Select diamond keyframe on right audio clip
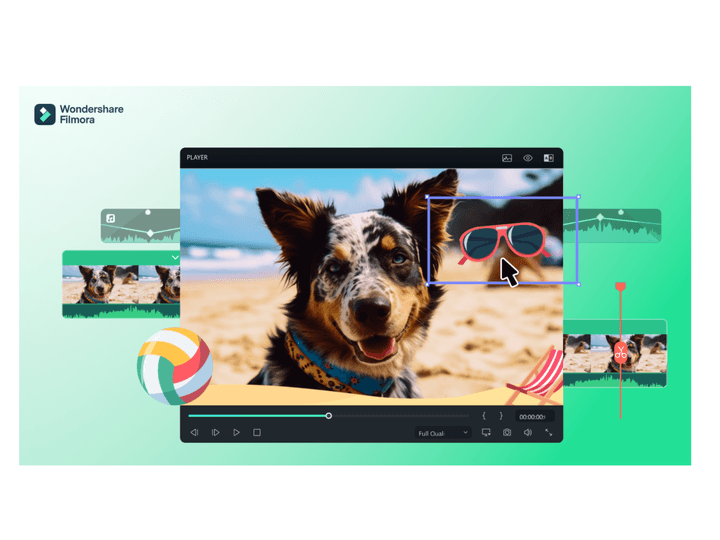The height and width of the screenshot is (540, 720). (x=600, y=217)
